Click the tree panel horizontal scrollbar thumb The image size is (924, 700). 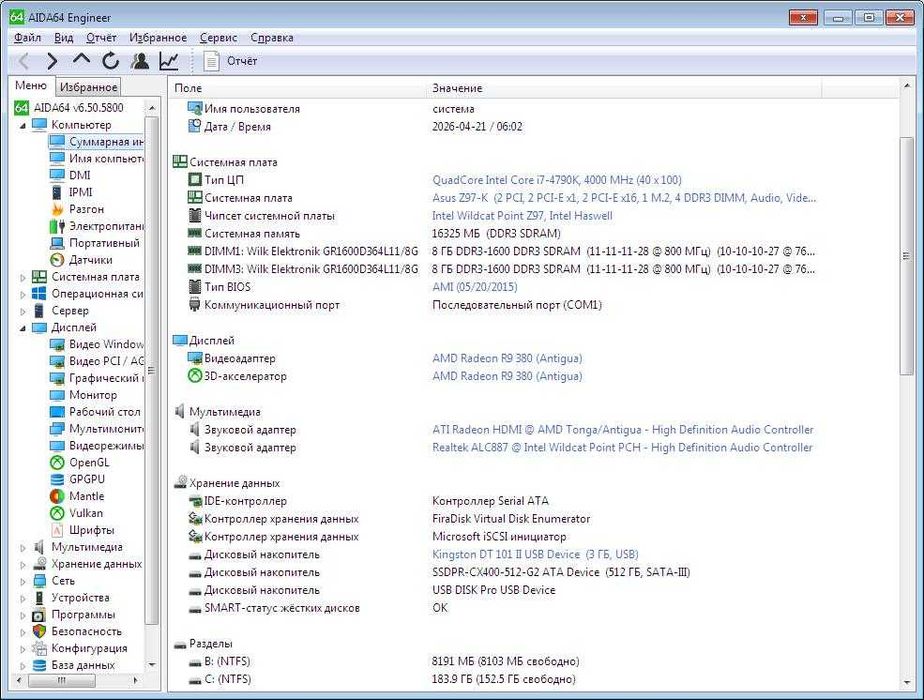tap(61, 680)
